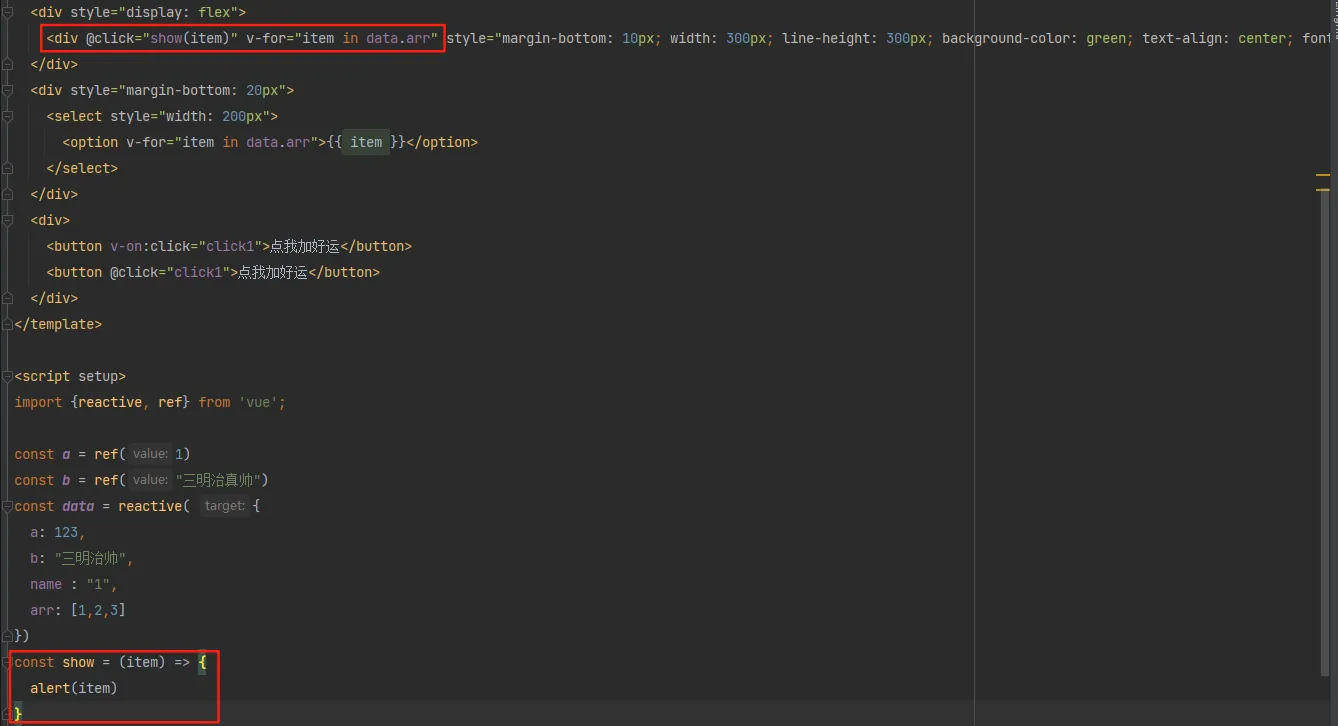Click the fold marker beside the closing })
The image size is (1338, 726).
[x=7, y=636]
